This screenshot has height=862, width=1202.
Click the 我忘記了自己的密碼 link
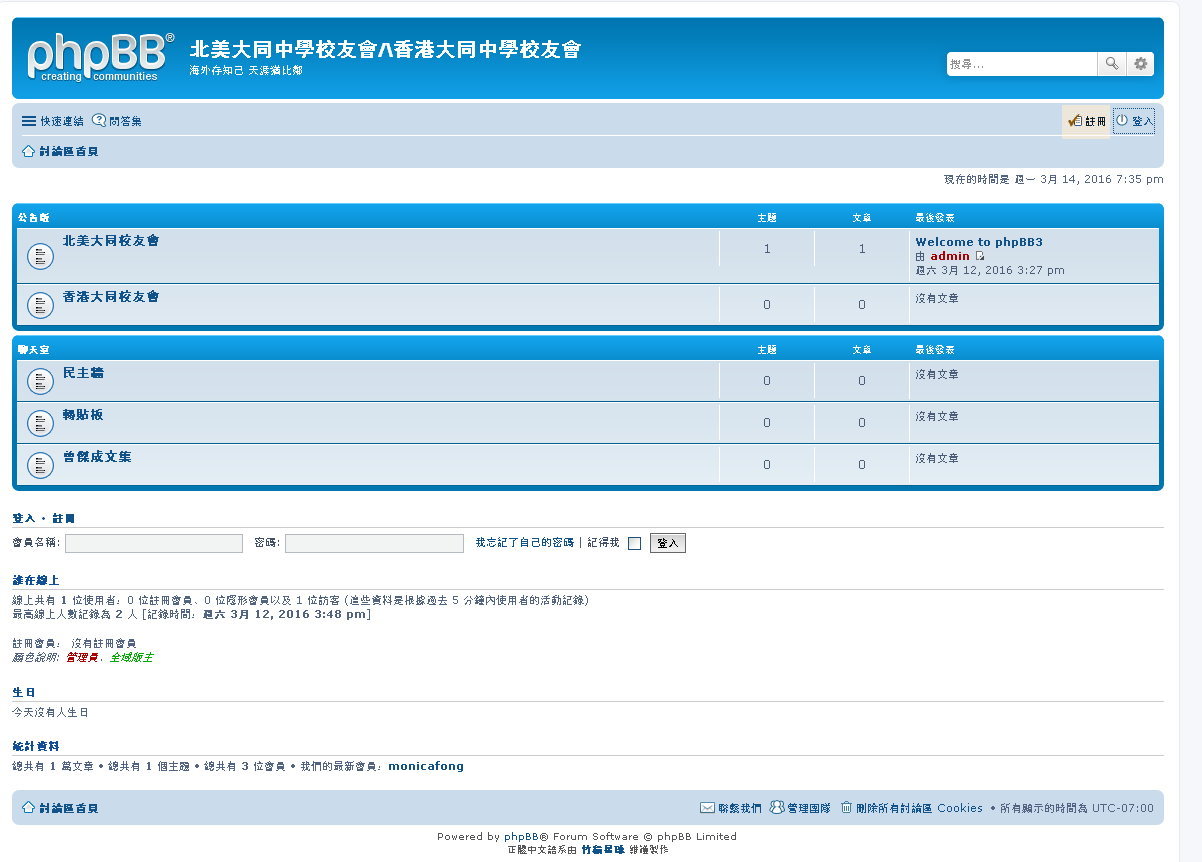524,542
